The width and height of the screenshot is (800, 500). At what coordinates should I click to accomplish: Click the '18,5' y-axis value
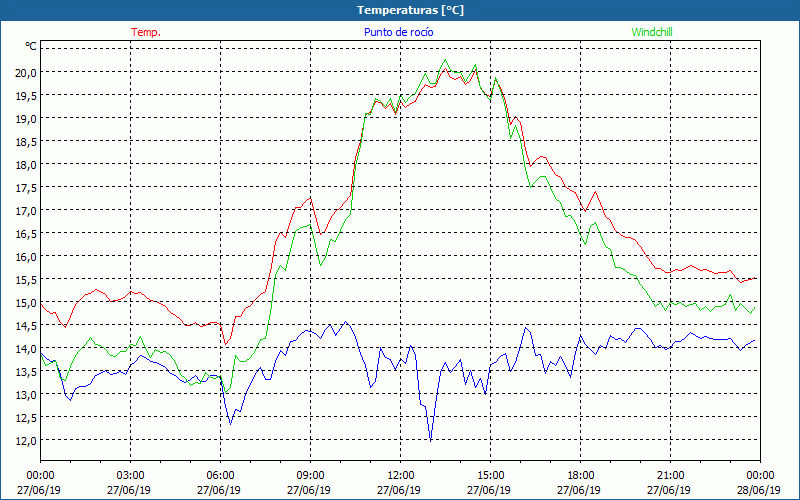coord(26,141)
